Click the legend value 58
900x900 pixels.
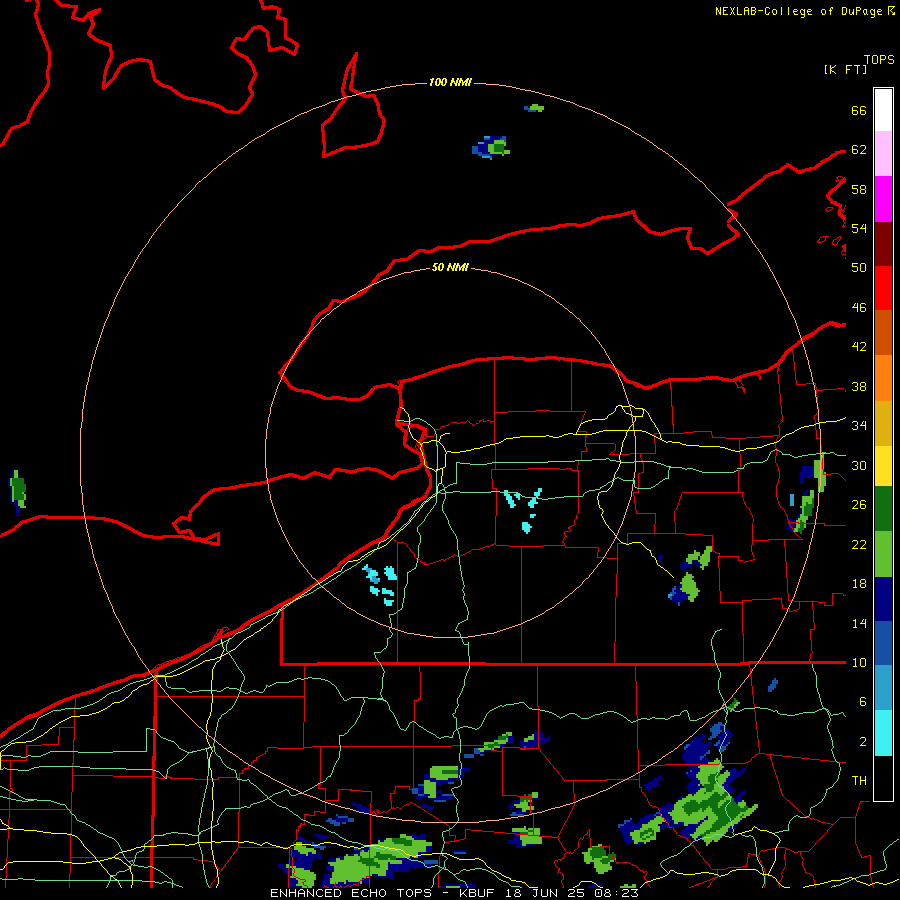point(859,189)
